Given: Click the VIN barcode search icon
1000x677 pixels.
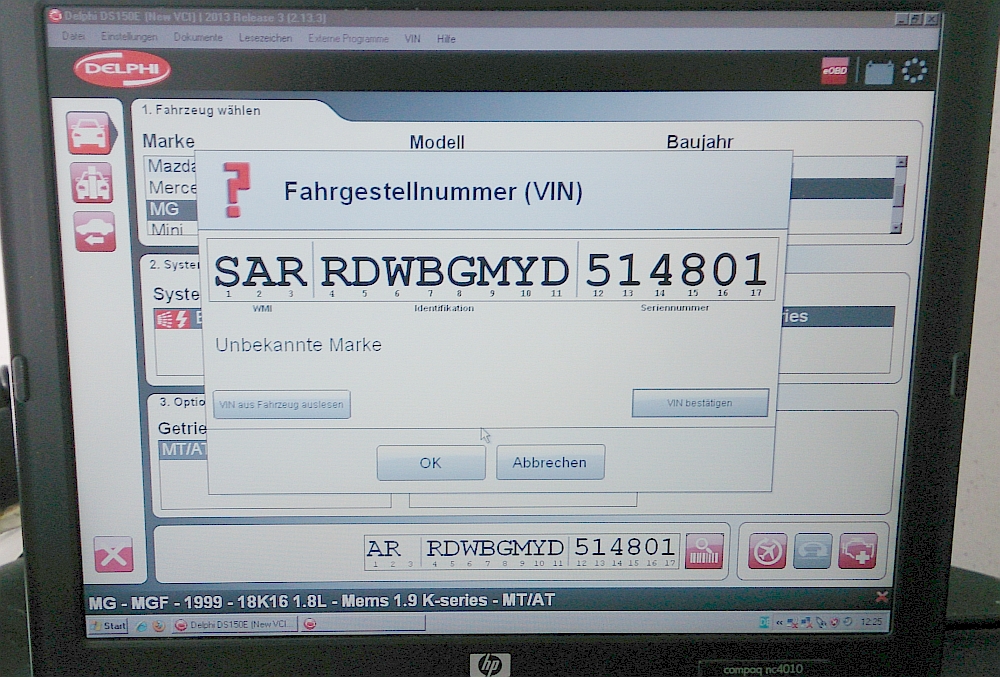Looking at the screenshot, I should 704,552.
